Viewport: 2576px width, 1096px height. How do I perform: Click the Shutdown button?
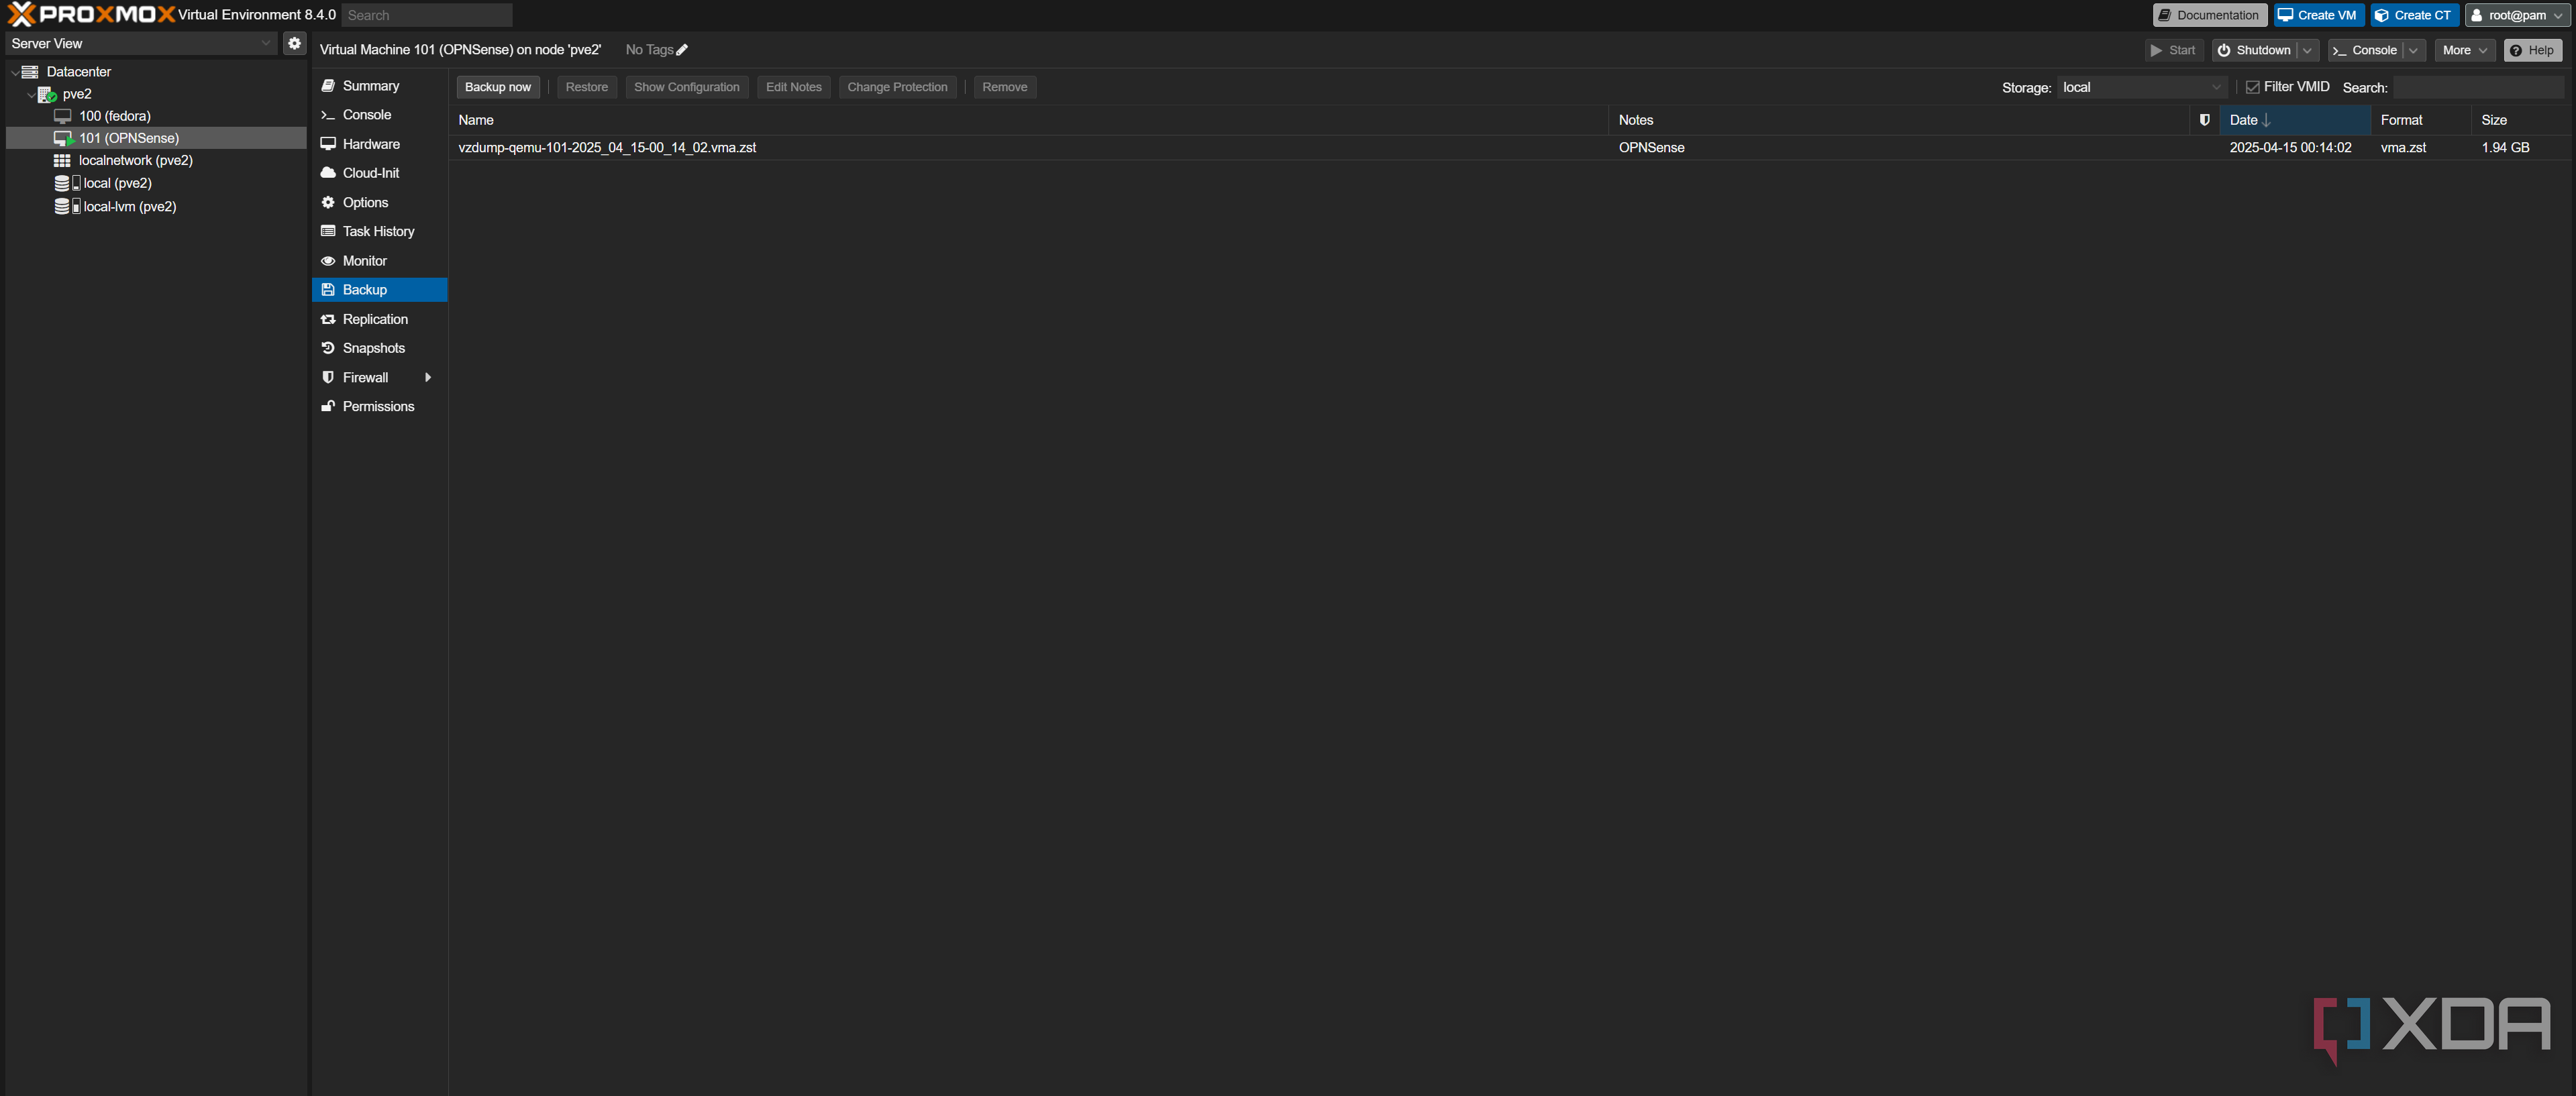coord(2255,50)
